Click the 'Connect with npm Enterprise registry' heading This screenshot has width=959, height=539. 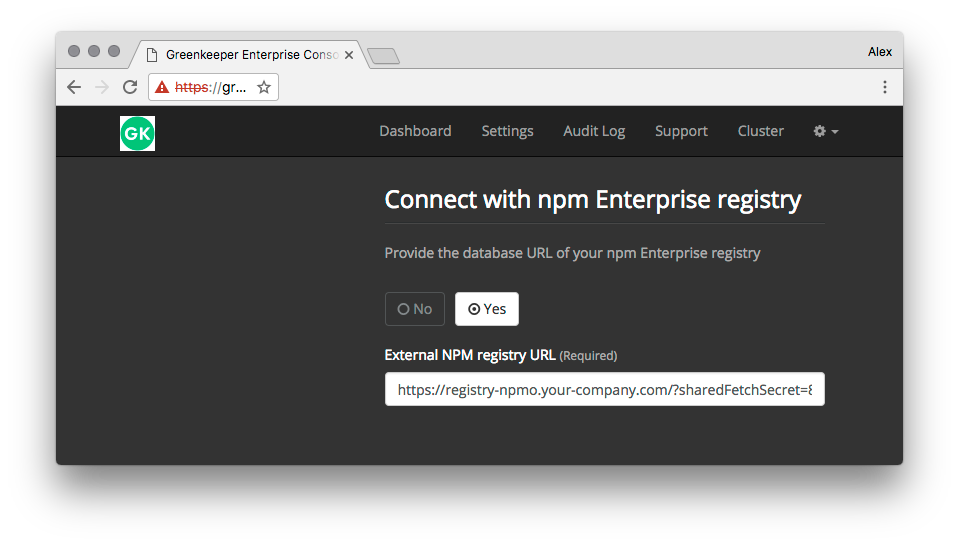593,199
